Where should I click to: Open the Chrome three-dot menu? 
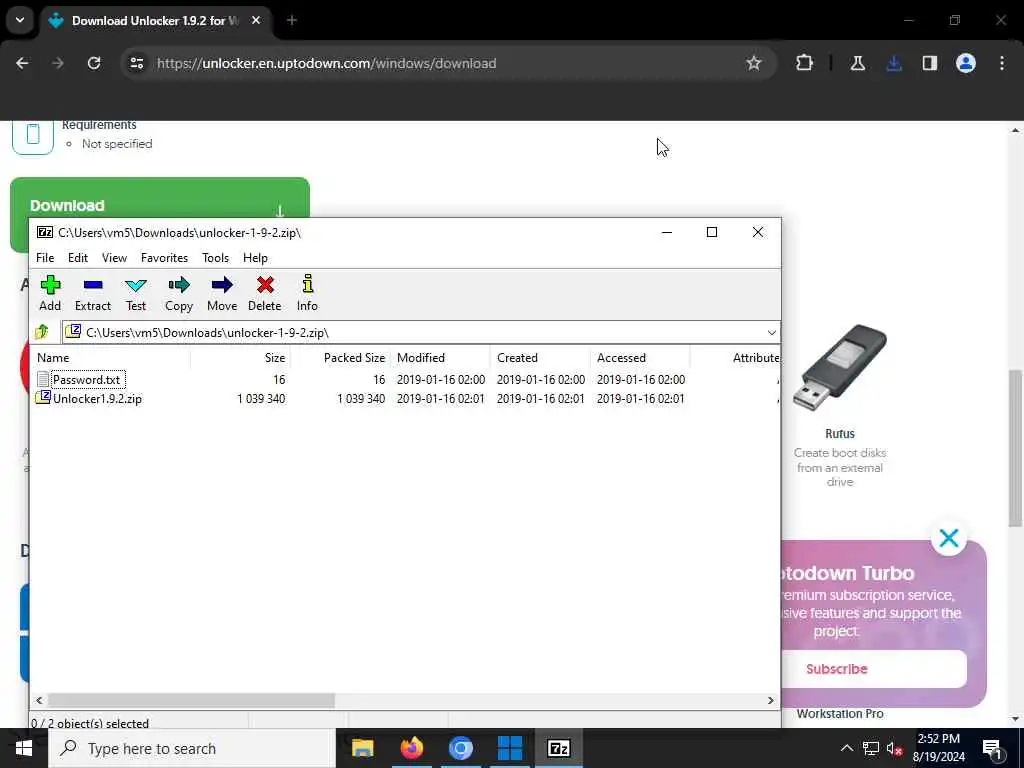(1002, 63)
